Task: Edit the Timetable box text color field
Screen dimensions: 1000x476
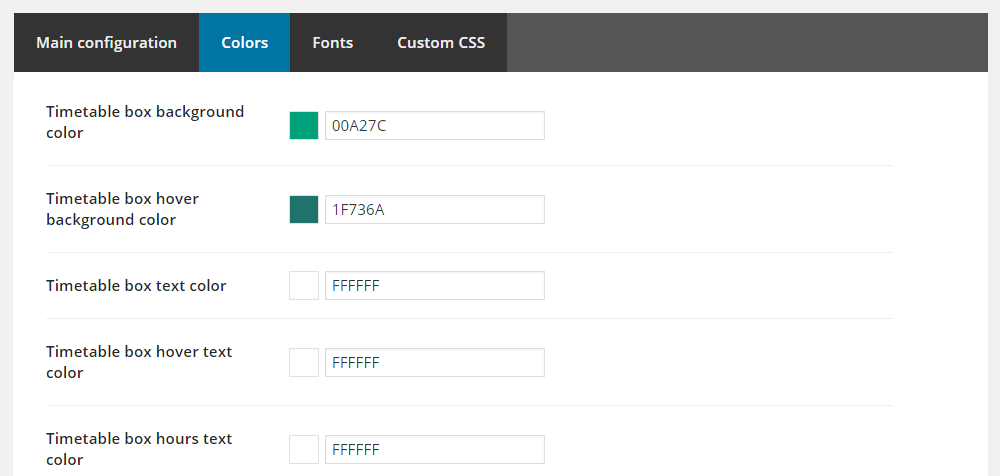Action: [x=435, y=286]
